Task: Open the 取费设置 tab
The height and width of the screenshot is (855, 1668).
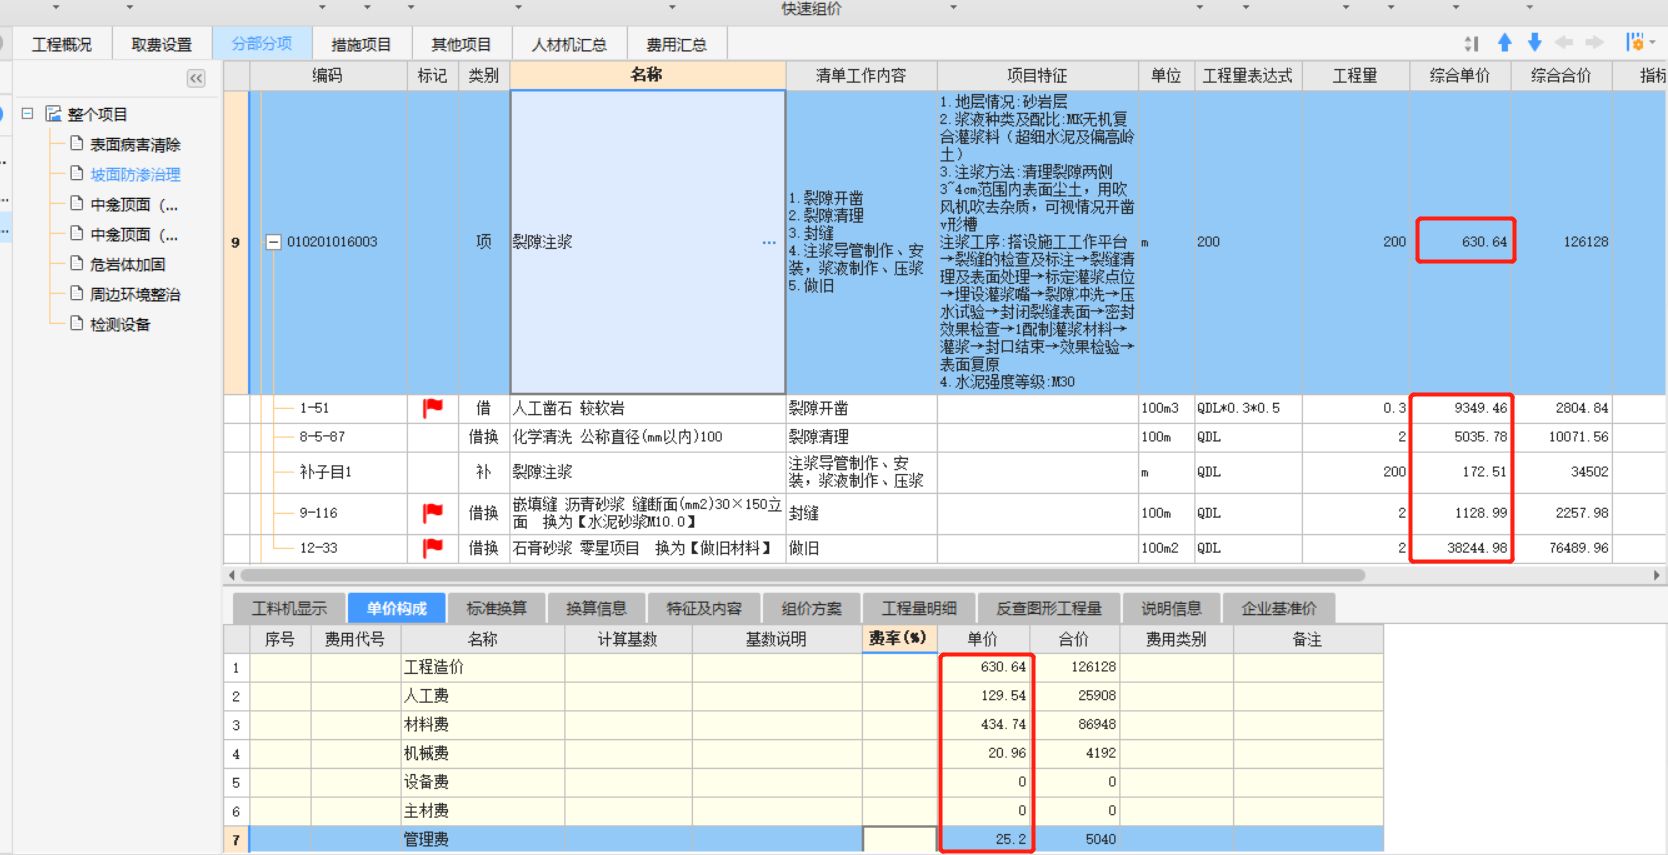Action: pyautogui.click(x=161, y=44)
